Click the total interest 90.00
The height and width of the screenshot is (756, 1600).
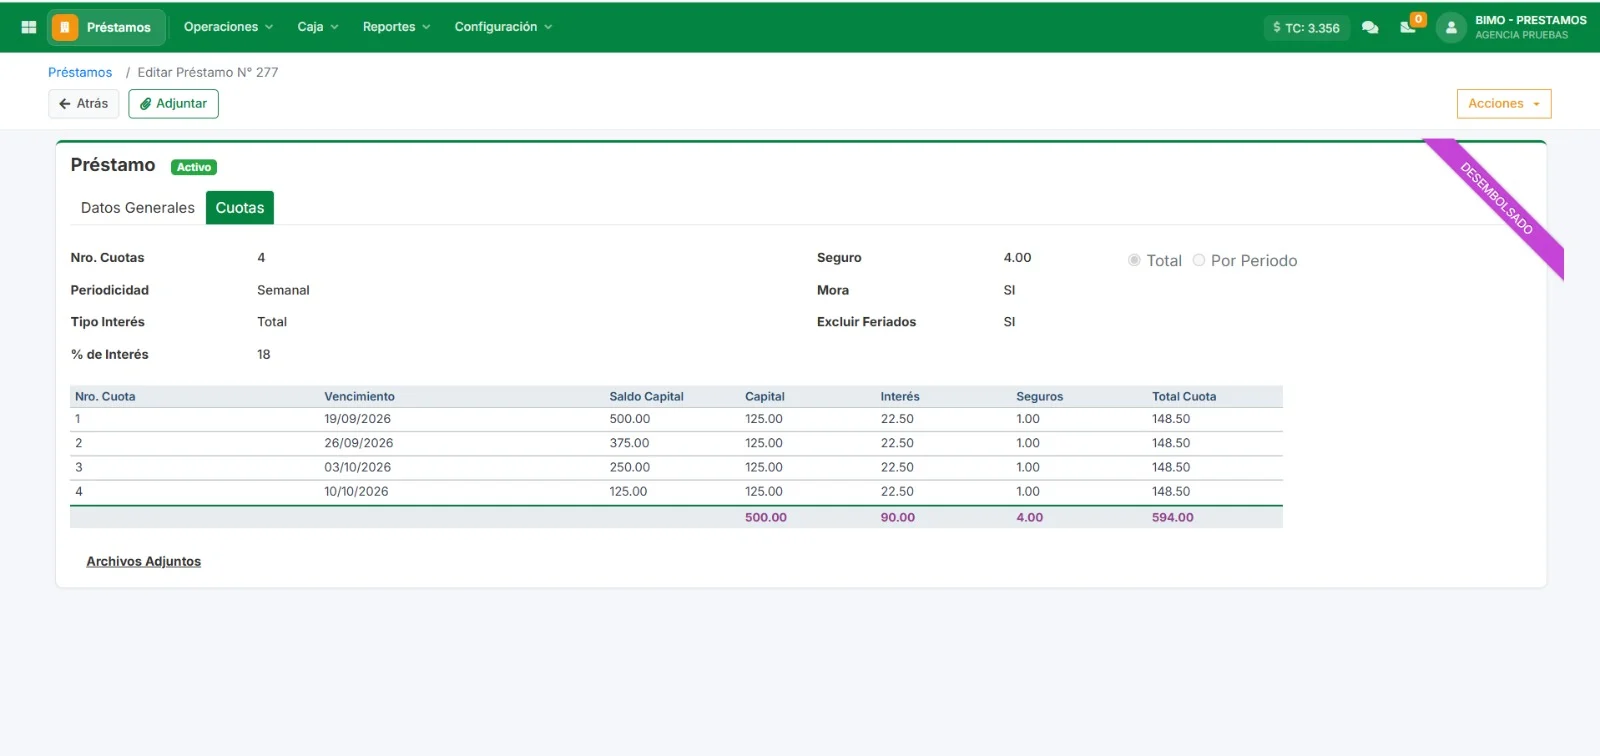898,518
